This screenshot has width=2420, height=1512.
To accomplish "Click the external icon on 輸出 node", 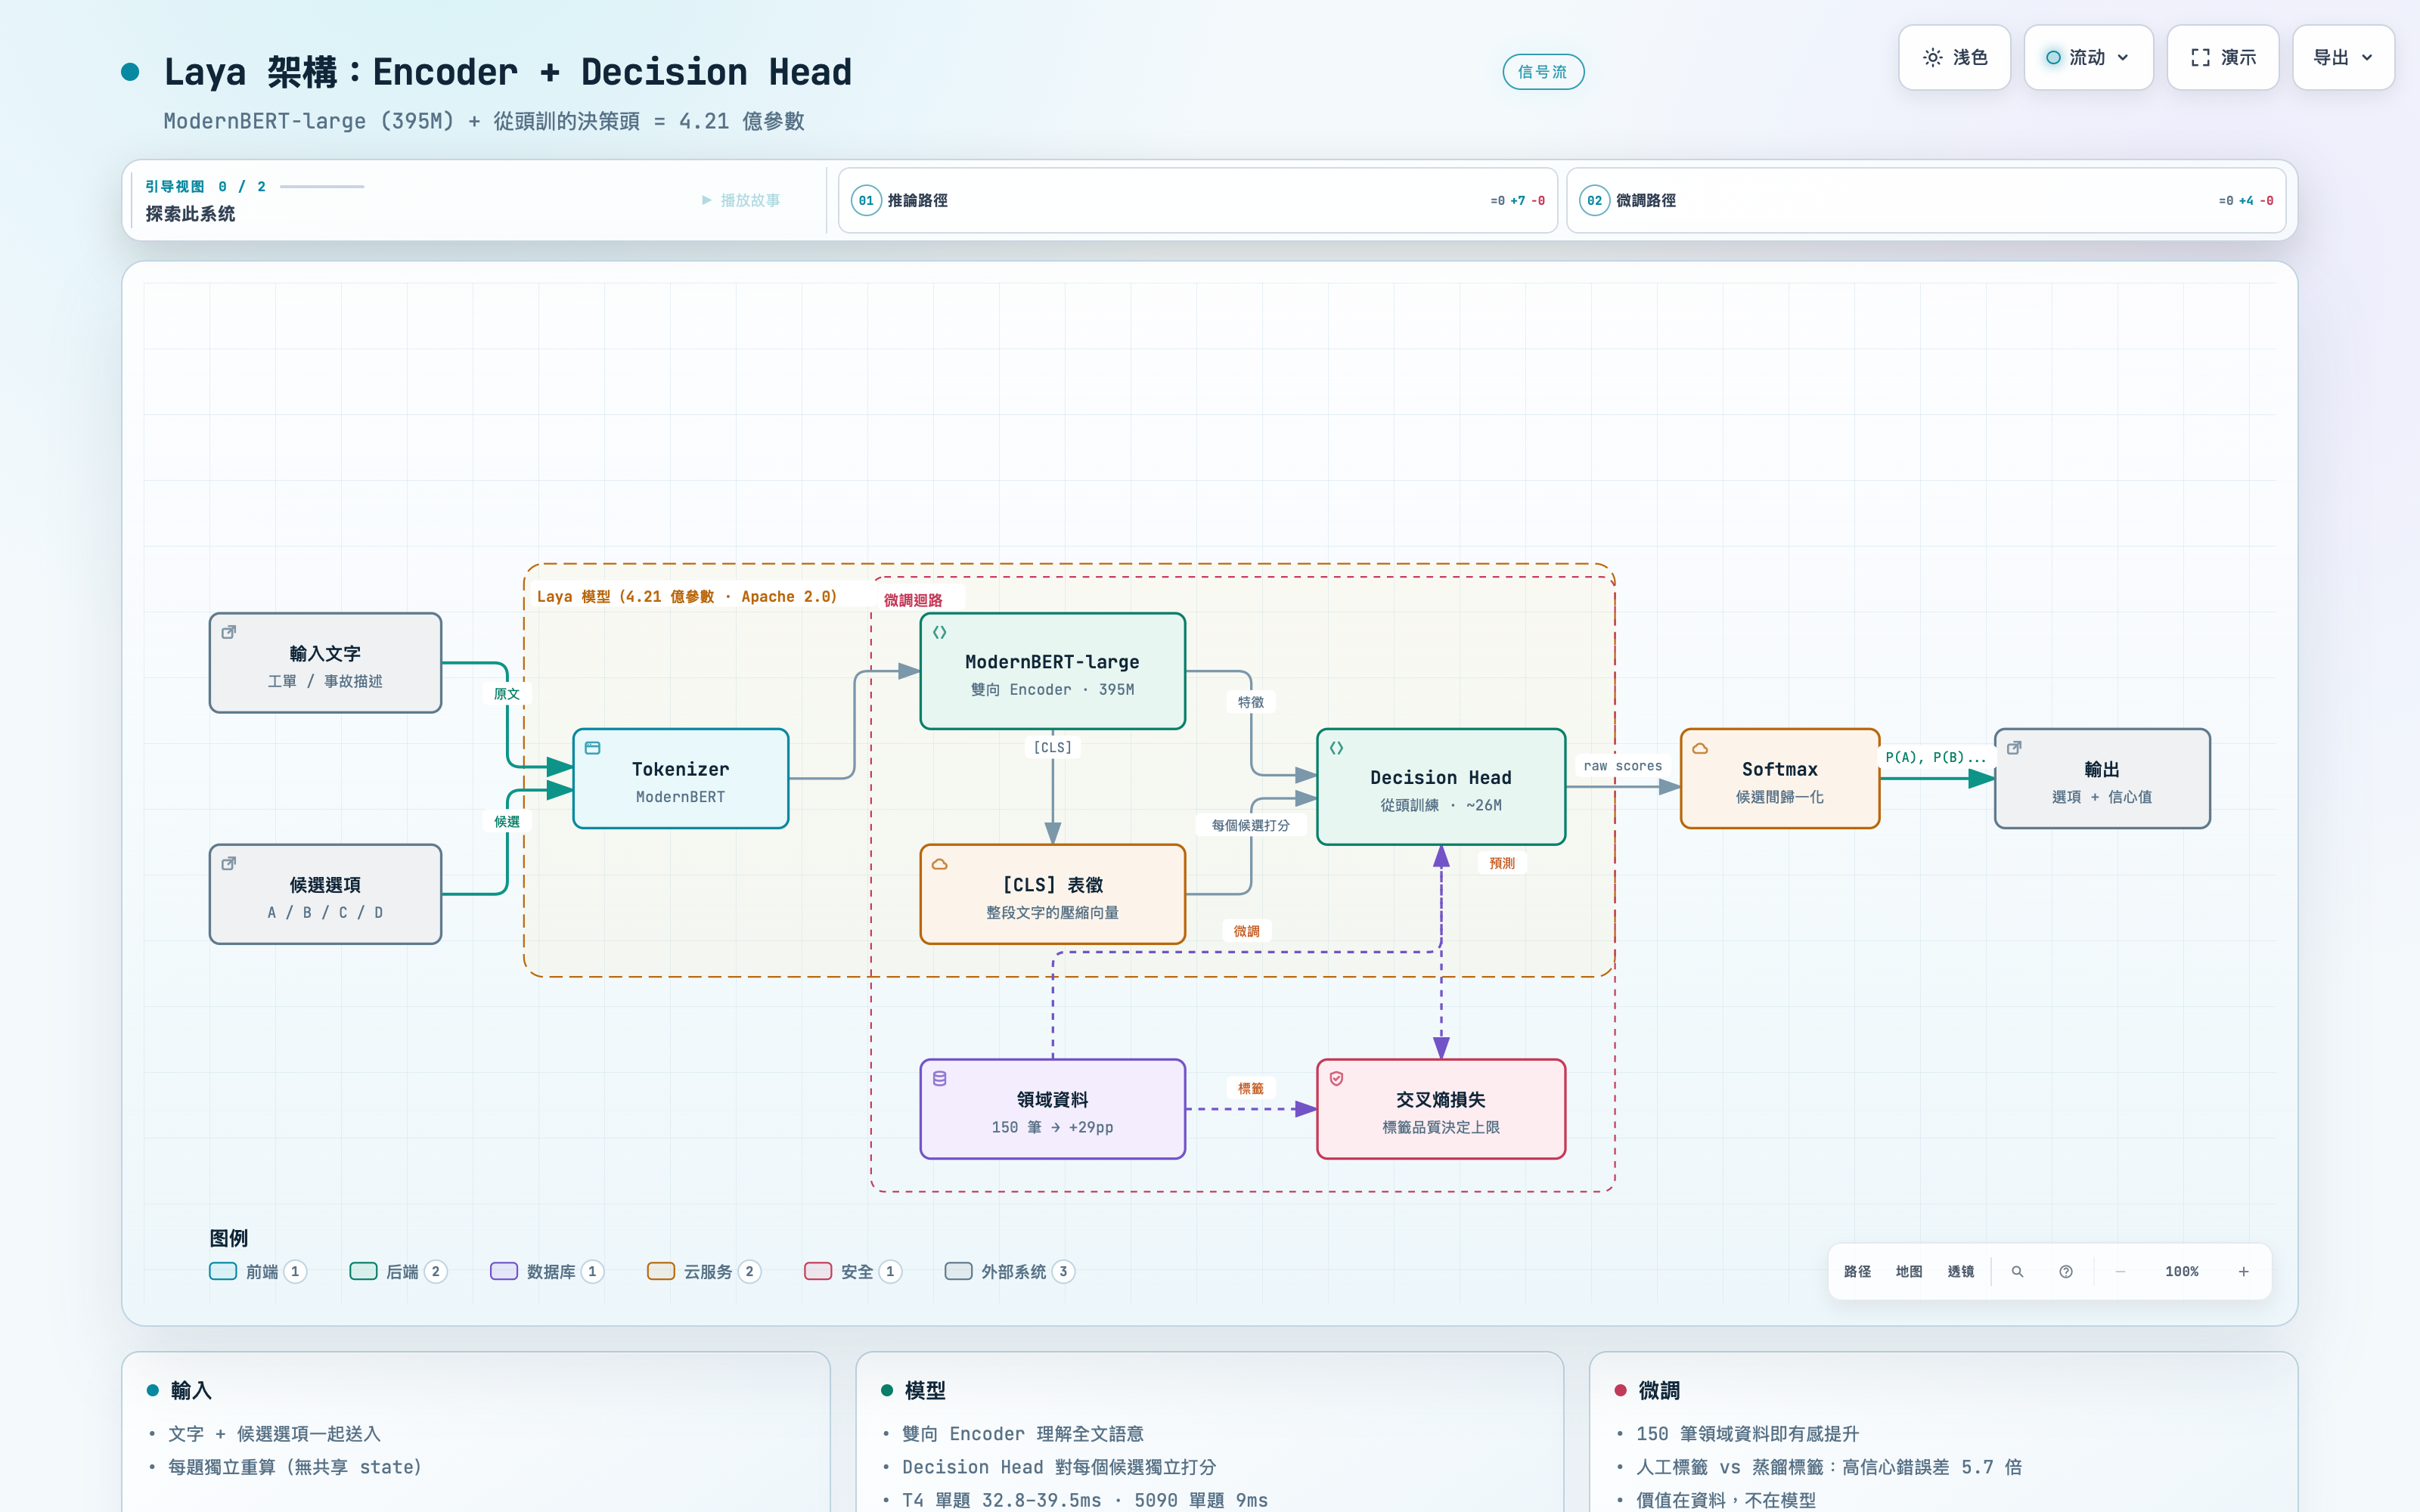I will 2014,748.
